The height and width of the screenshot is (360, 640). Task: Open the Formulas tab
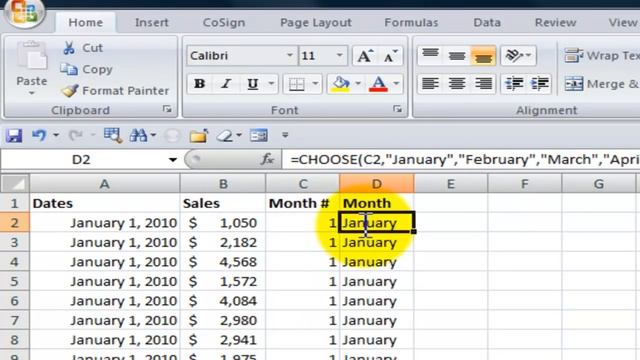tap(411, 22)
